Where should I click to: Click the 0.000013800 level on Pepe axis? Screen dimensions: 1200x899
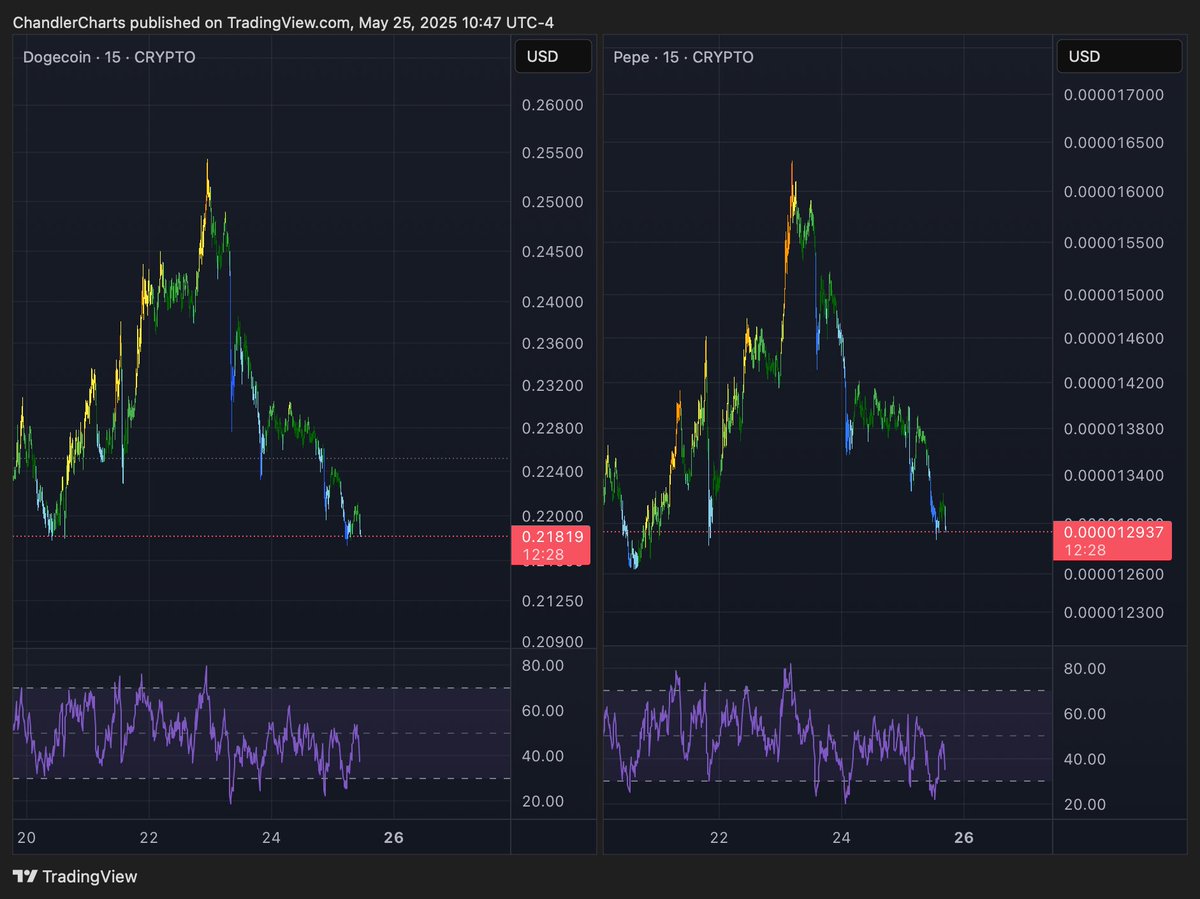tap(1113, 428)
